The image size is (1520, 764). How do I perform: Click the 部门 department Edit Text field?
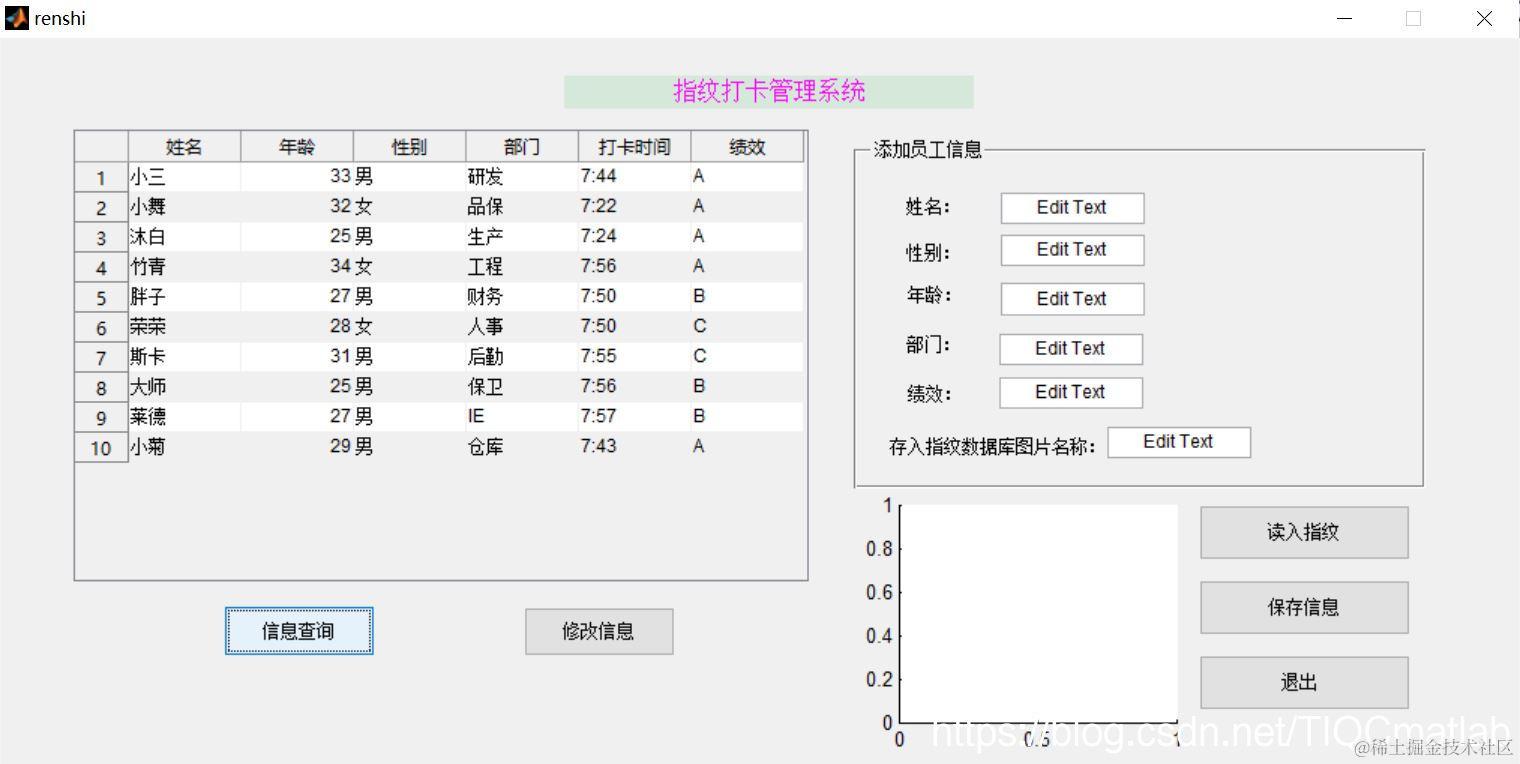click(x=1071, y=348)
